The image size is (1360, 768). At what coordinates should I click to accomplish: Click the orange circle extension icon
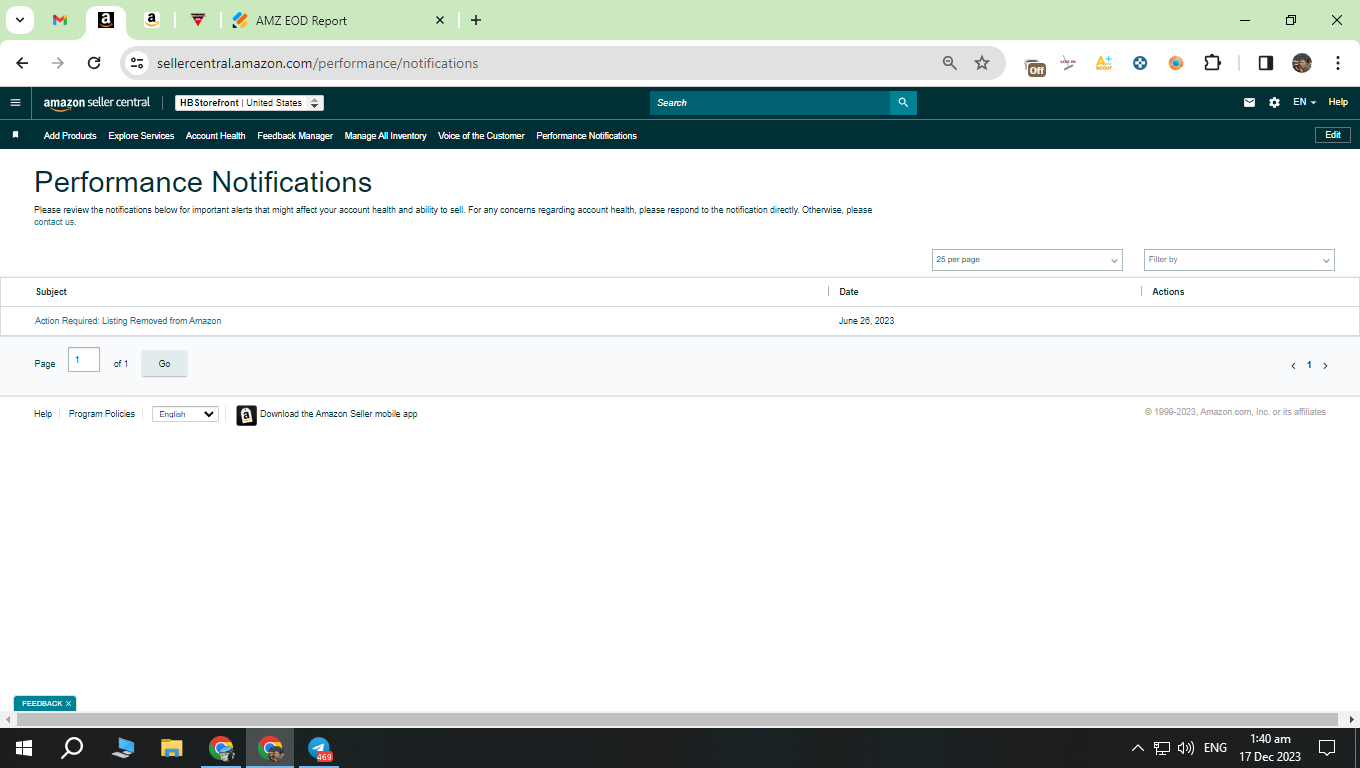click(1176, 63)
